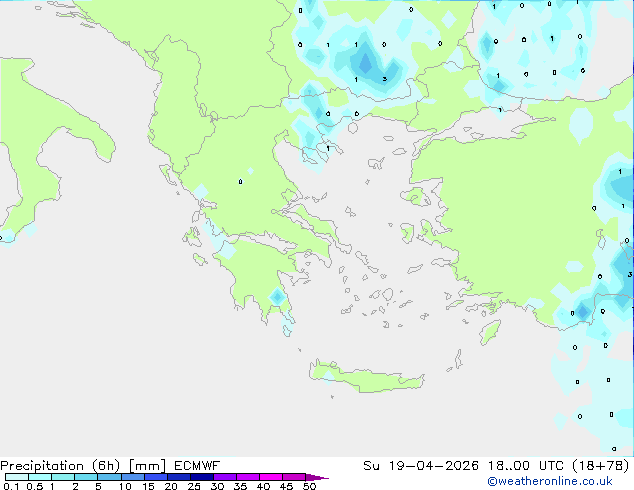Select the 25–30 mm dark navy legend swatch
The image size is (634, 490).
coord(202,477)
